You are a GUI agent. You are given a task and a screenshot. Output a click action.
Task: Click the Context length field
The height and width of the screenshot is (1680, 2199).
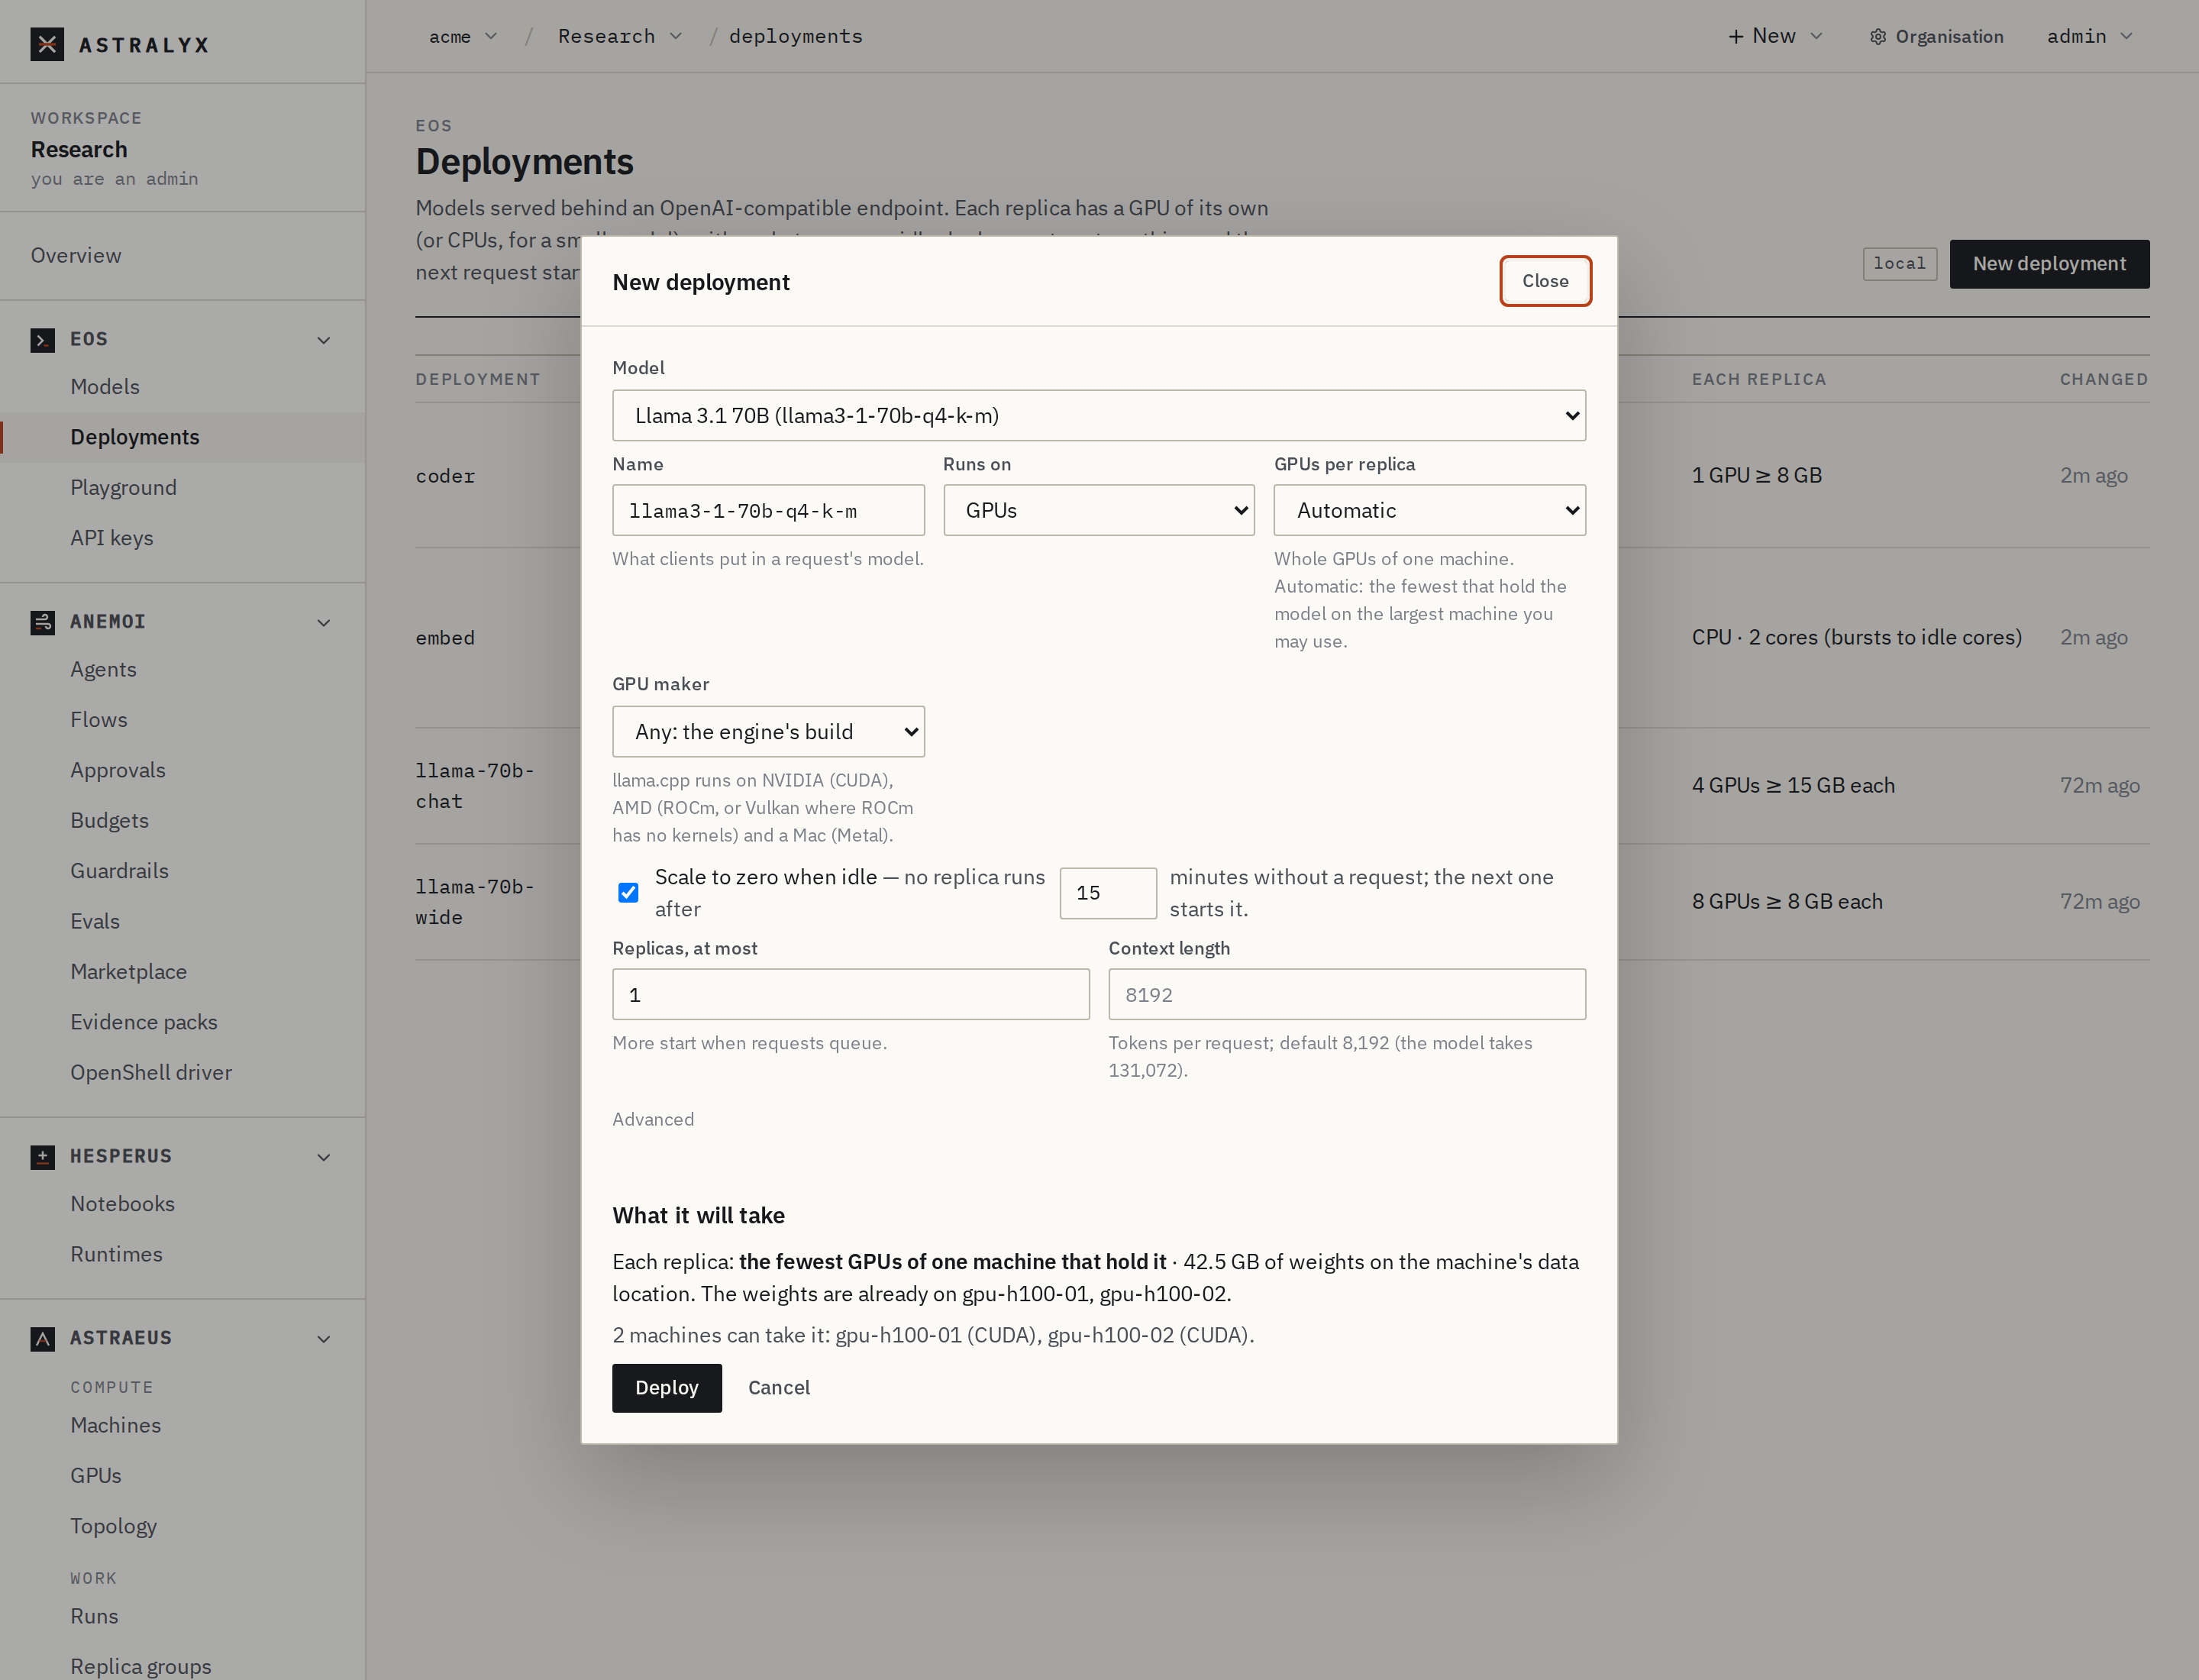pyautogui.click(x=1347, y=994)
